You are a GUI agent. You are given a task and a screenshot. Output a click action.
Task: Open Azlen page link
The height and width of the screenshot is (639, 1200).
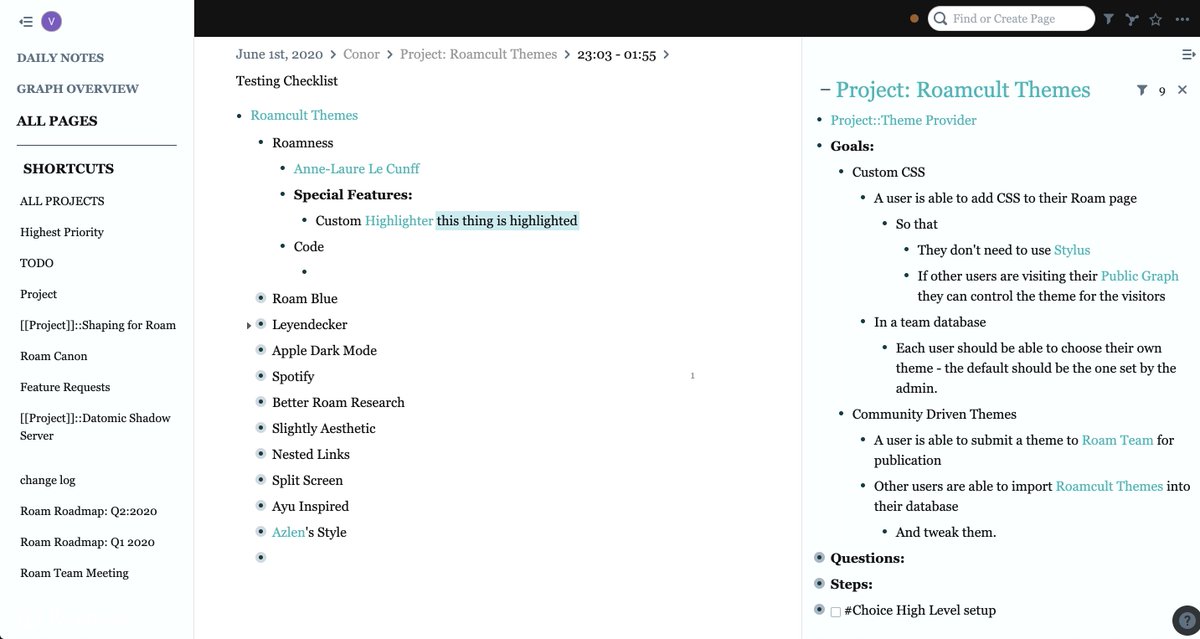coord(289,532)
